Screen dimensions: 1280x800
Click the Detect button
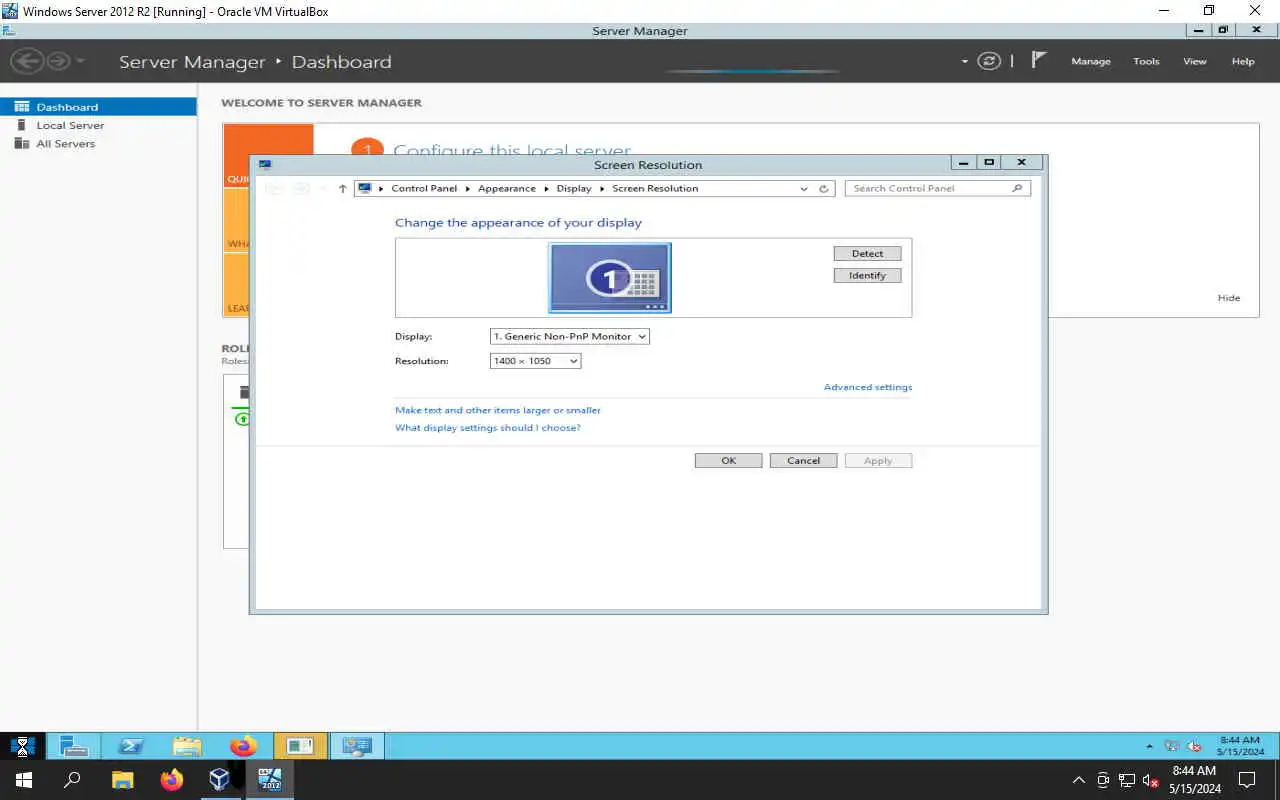click(867, 254)
